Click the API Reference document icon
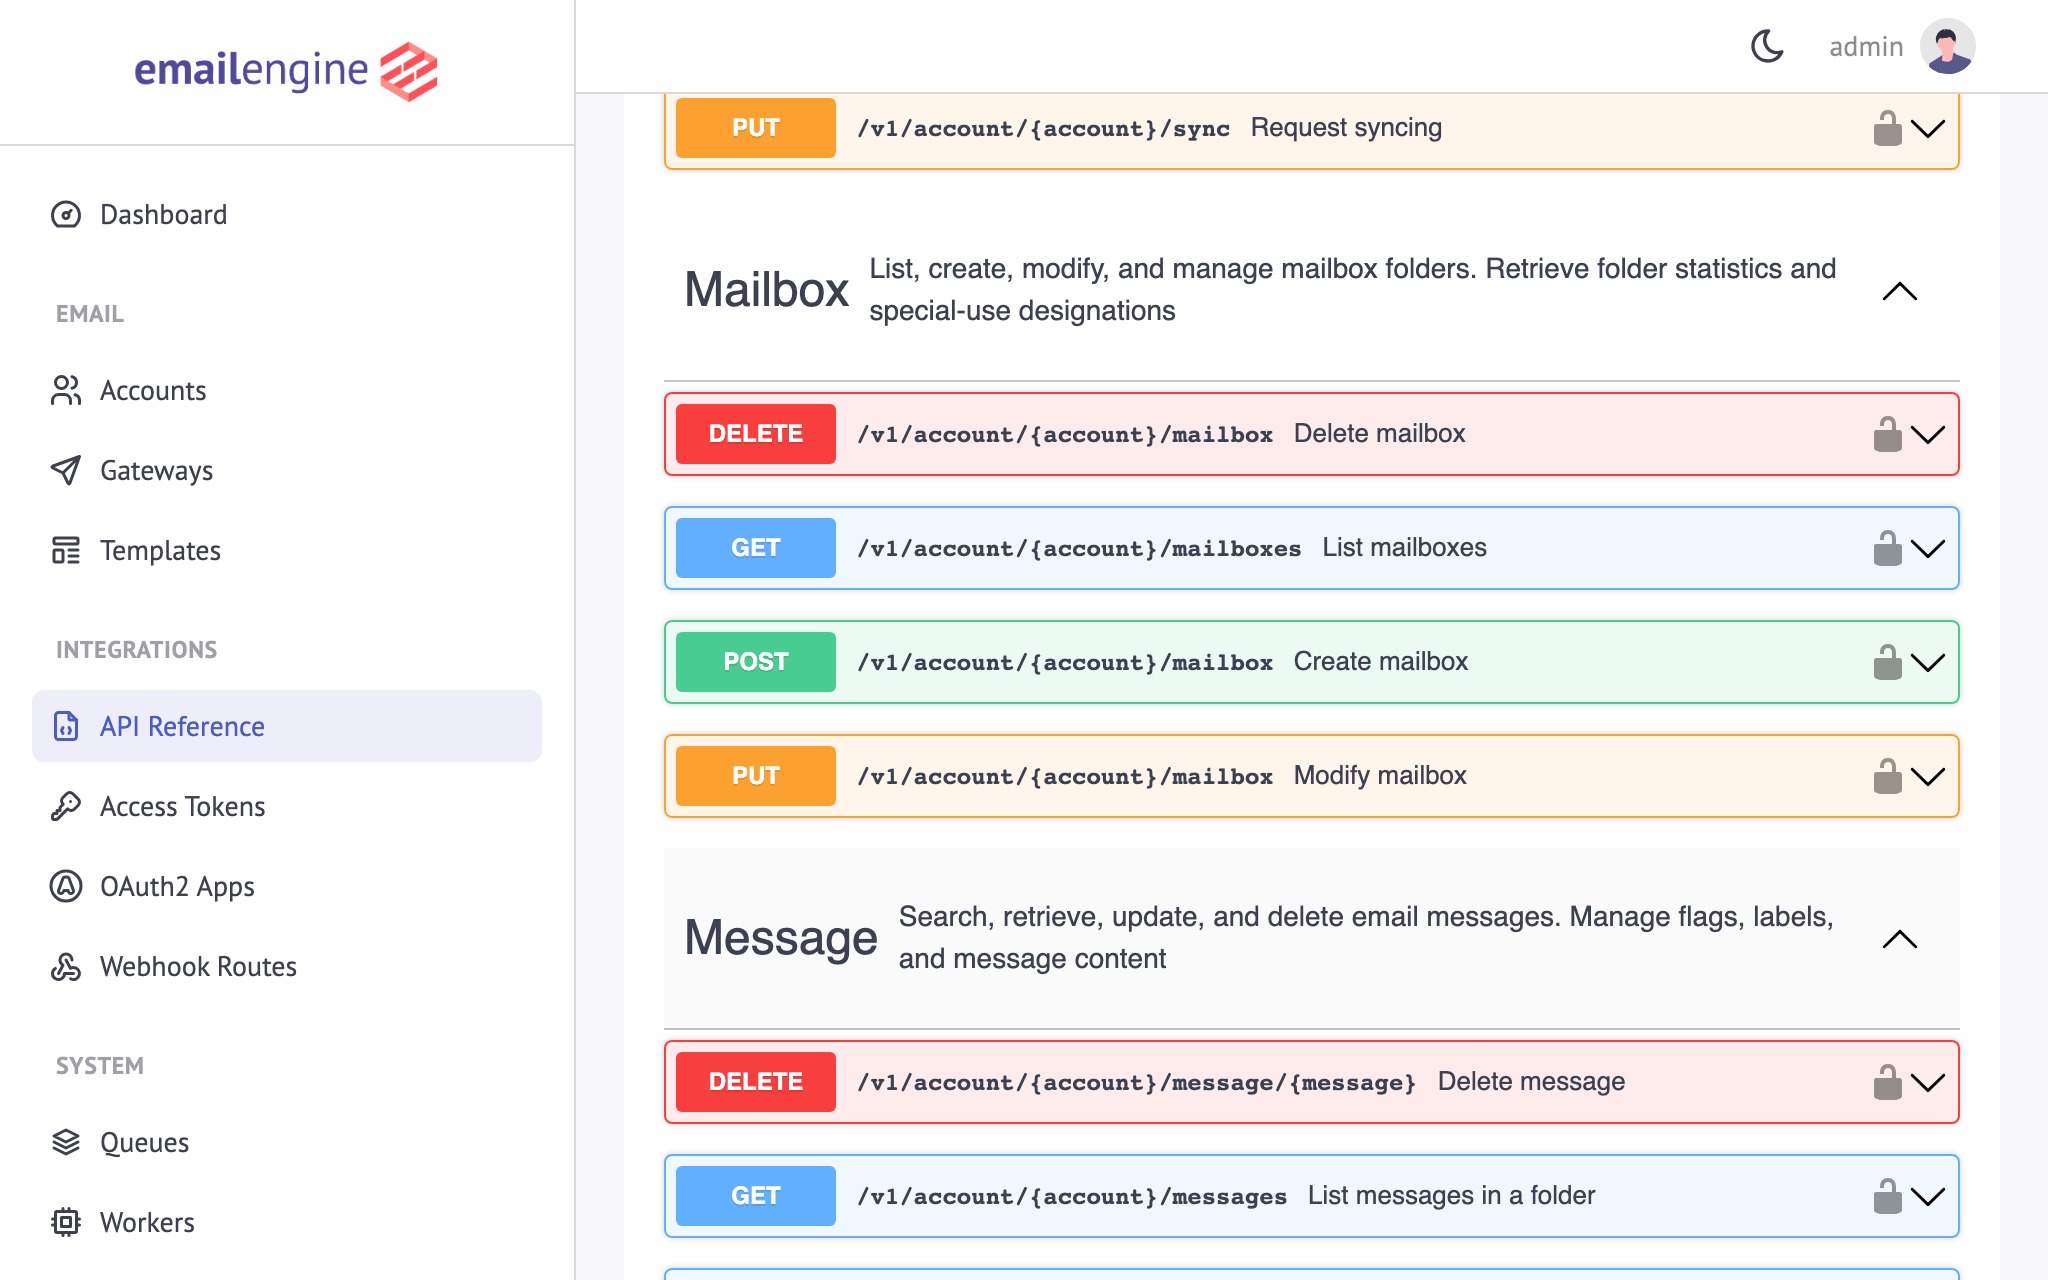2048x1280 pixels. click(x=66, y=726)
